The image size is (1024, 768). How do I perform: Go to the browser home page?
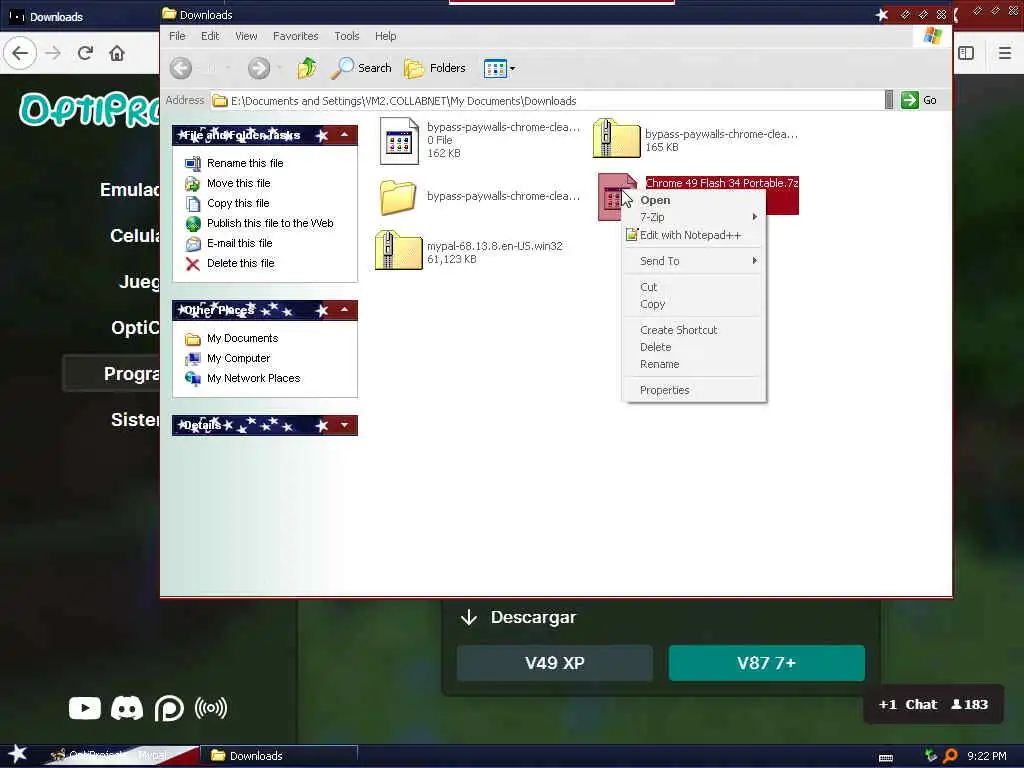point(117,53)
